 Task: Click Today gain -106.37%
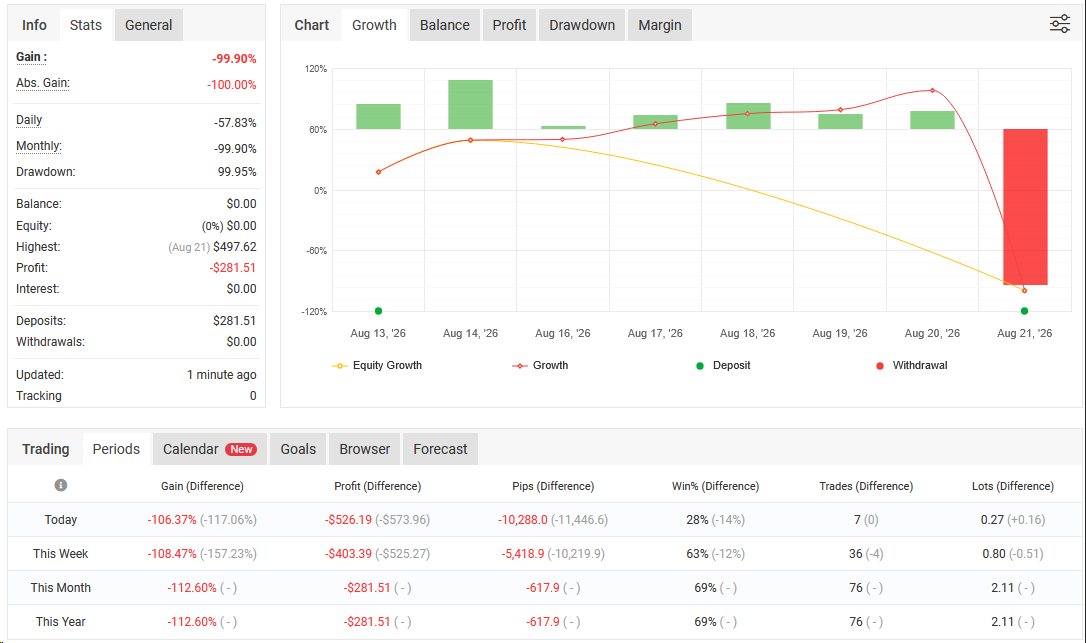coord(172,520)
